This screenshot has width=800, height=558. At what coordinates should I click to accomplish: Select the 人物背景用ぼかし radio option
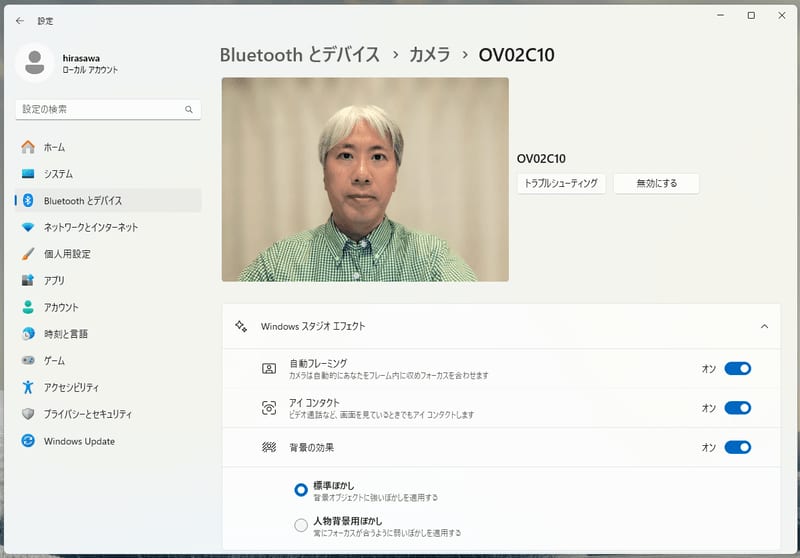tap(301, 525)
